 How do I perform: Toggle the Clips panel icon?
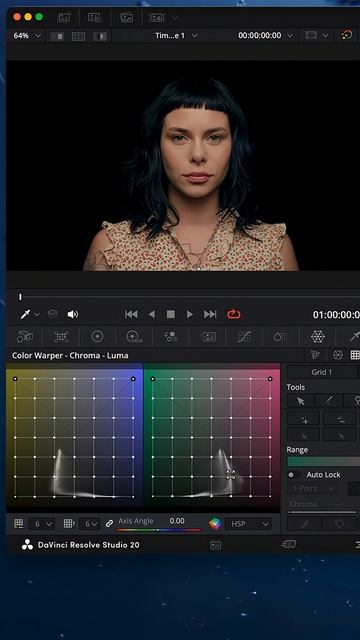click(157, 18)
